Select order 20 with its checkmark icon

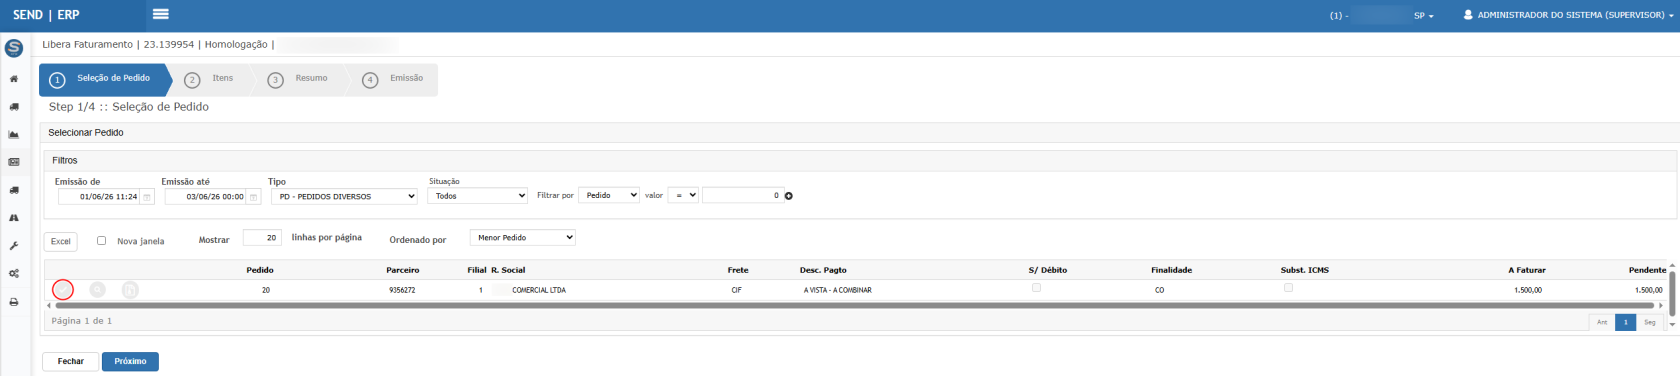(63, 290)
